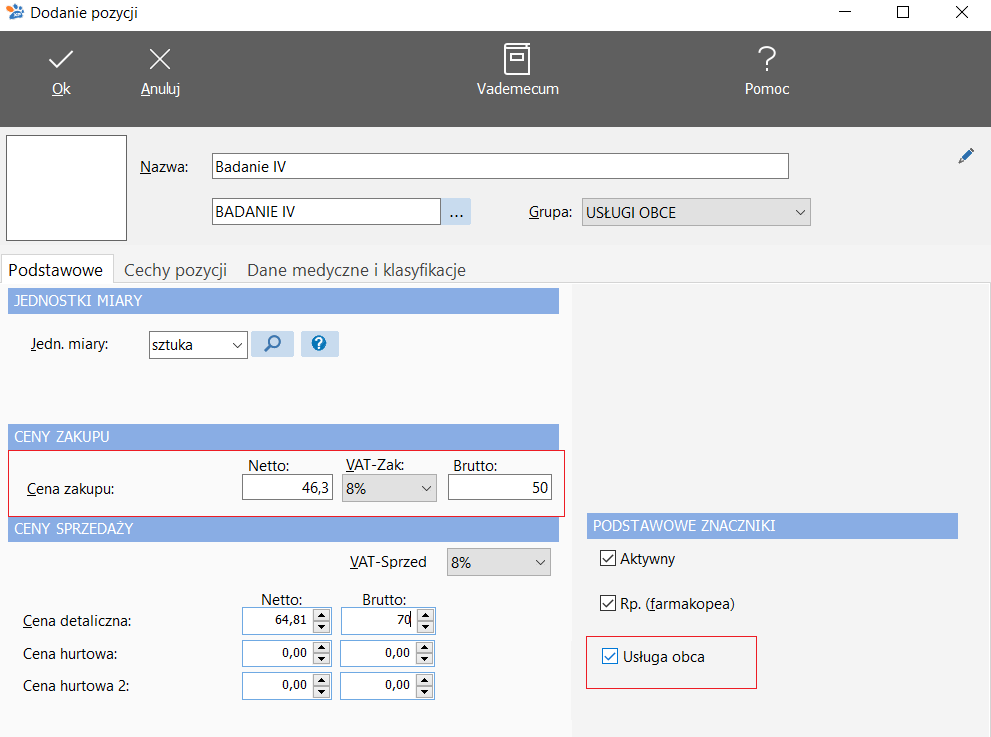Click the Nazwa field with Badanie IV
This screenshot has width=991, height=737.
point(500,166)
